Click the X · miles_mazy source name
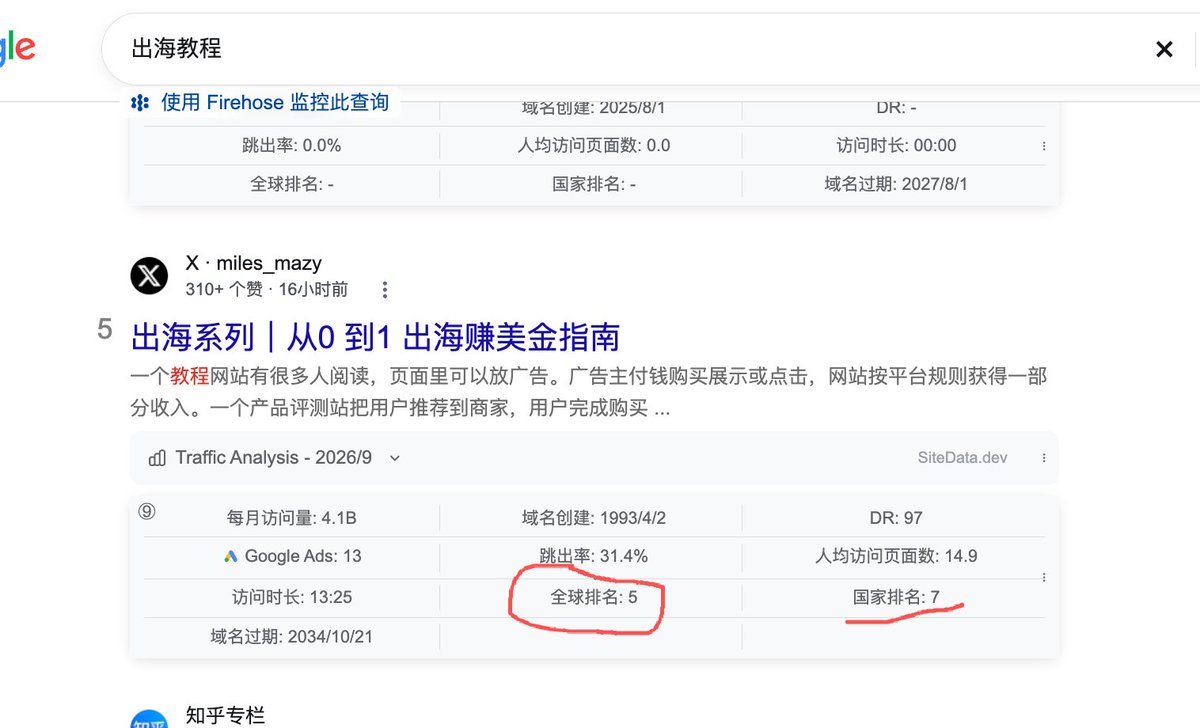Viewport: 1200px width, 728px height. (x=254, y=264)
